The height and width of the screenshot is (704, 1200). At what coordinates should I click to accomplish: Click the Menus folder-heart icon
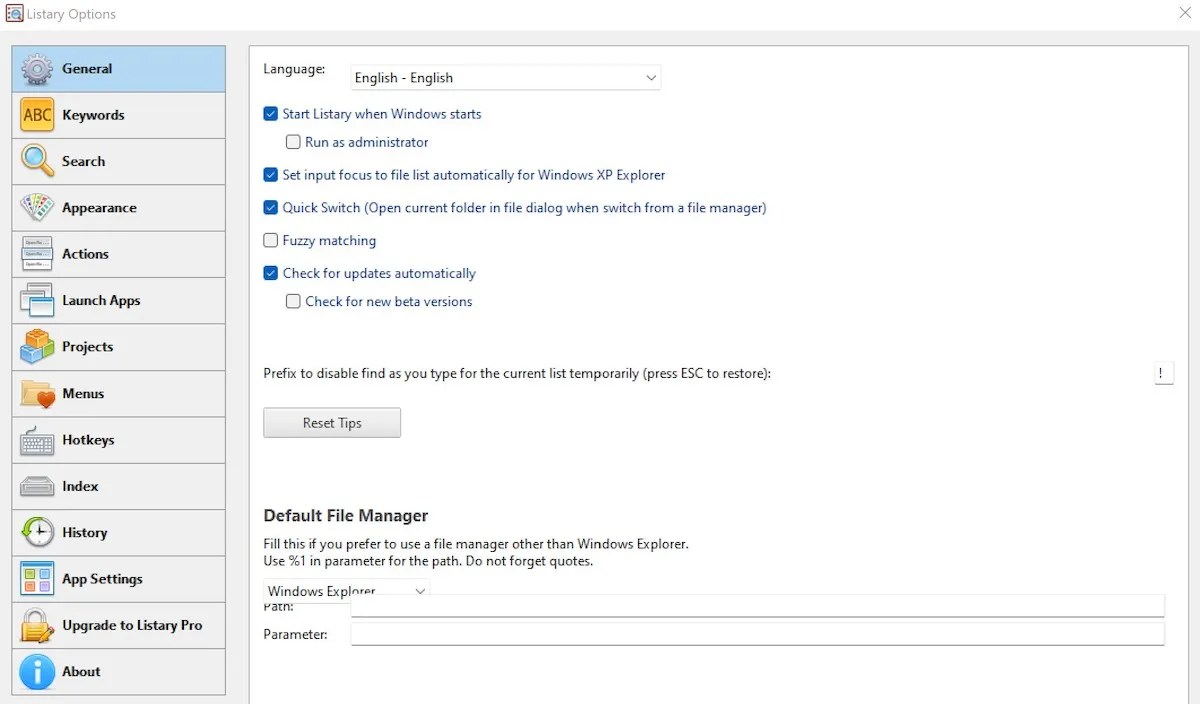tap(36, 393)
